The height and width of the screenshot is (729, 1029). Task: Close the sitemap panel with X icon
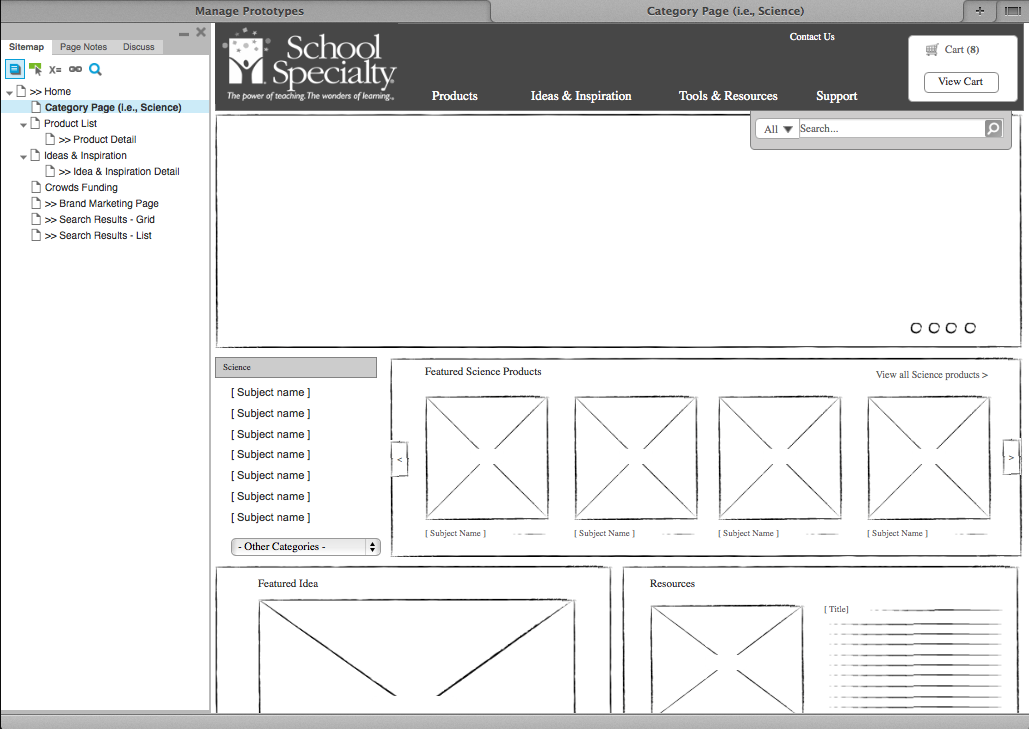click(201, 31)
